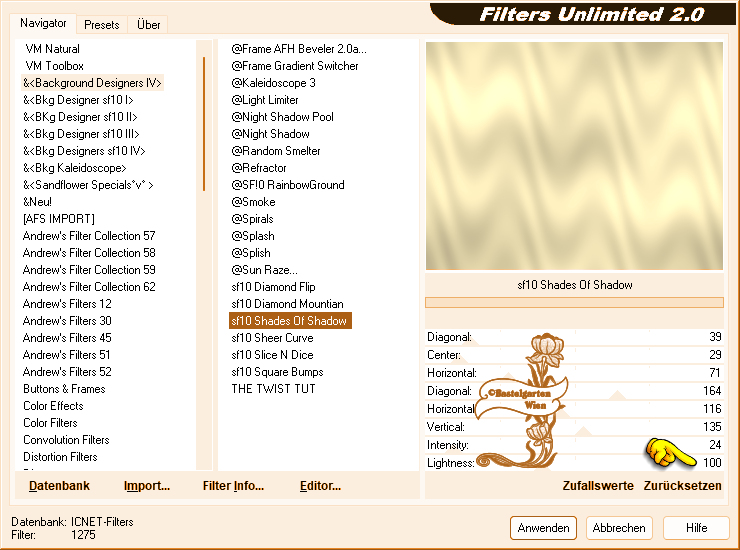Select highlighted sf10 Shades Of Shadow filter
The width and height of the screenshot is (740, 550).
click(x=290, y=321)
